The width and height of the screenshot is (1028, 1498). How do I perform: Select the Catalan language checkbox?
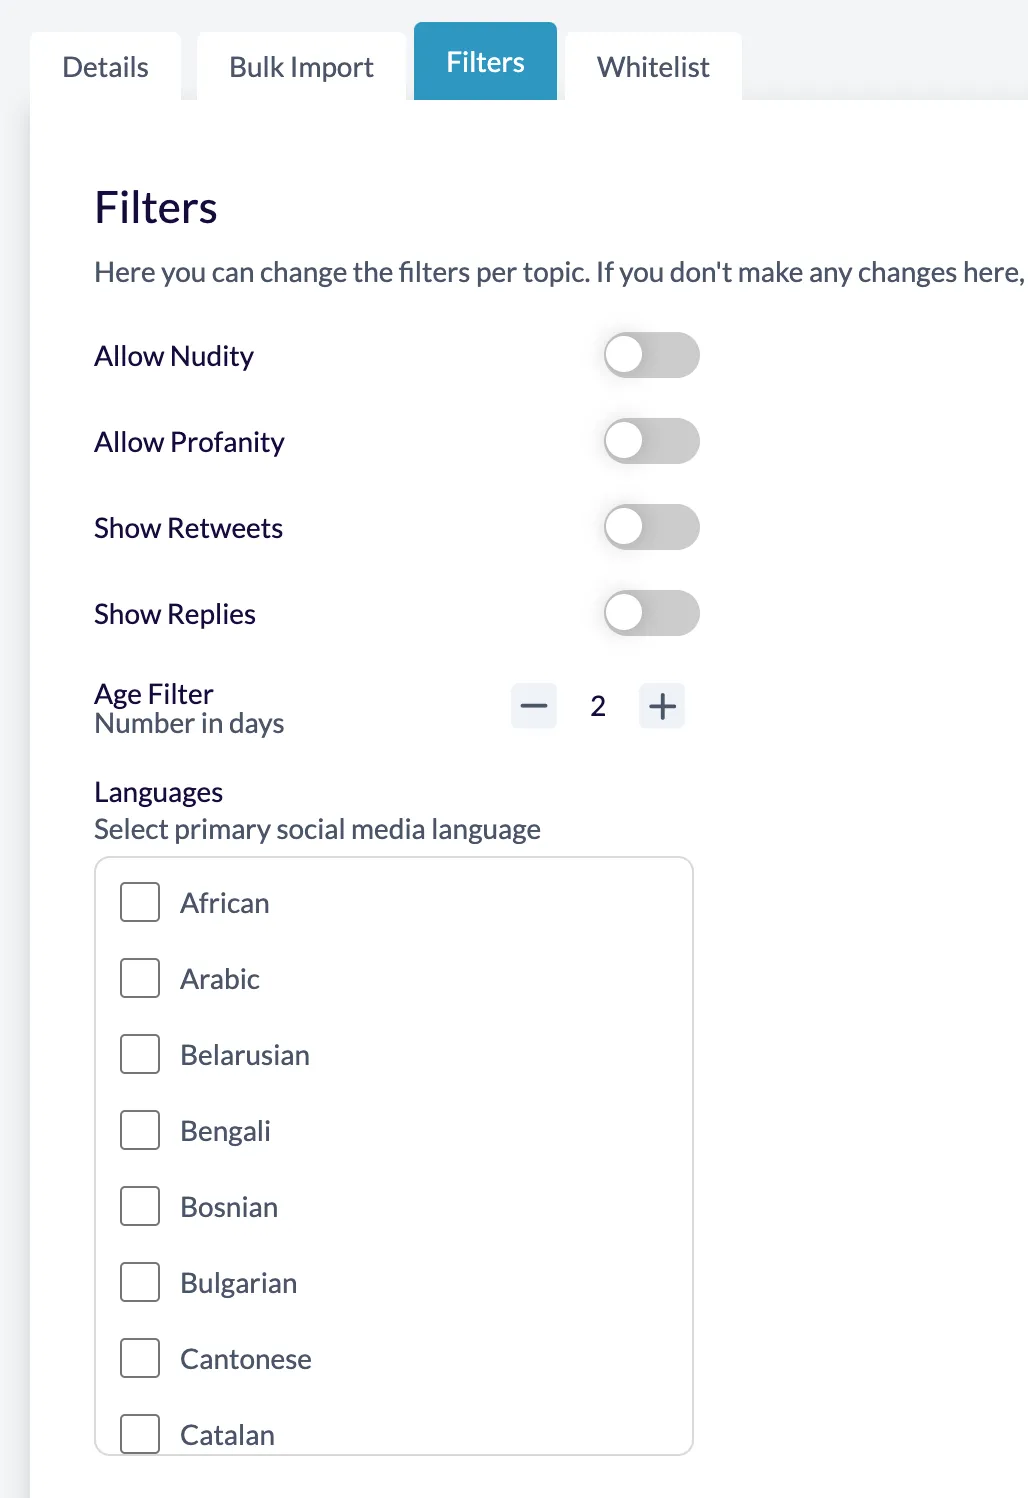click(x=140, y=1434)
